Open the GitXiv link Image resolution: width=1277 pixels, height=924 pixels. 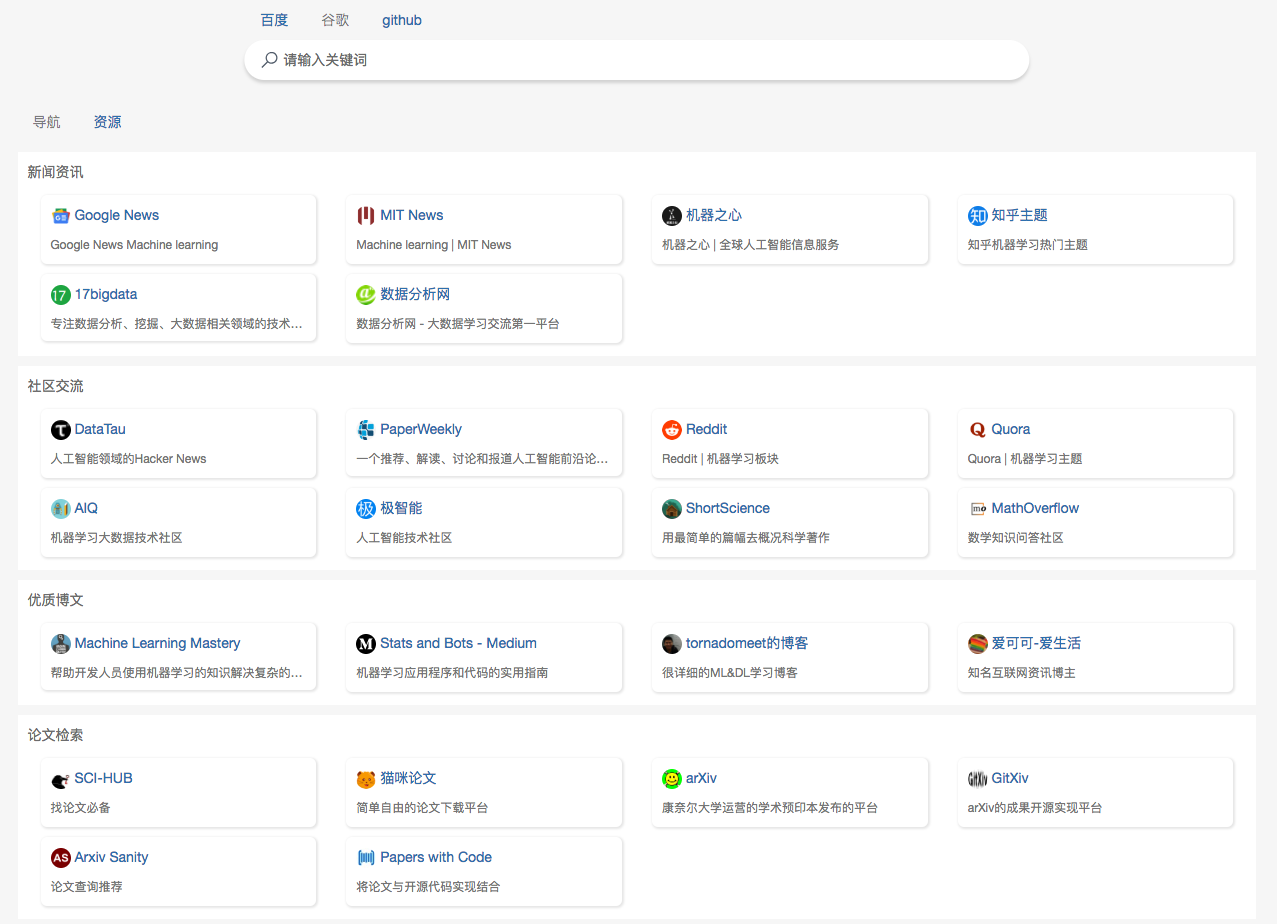pos(1010,778)
